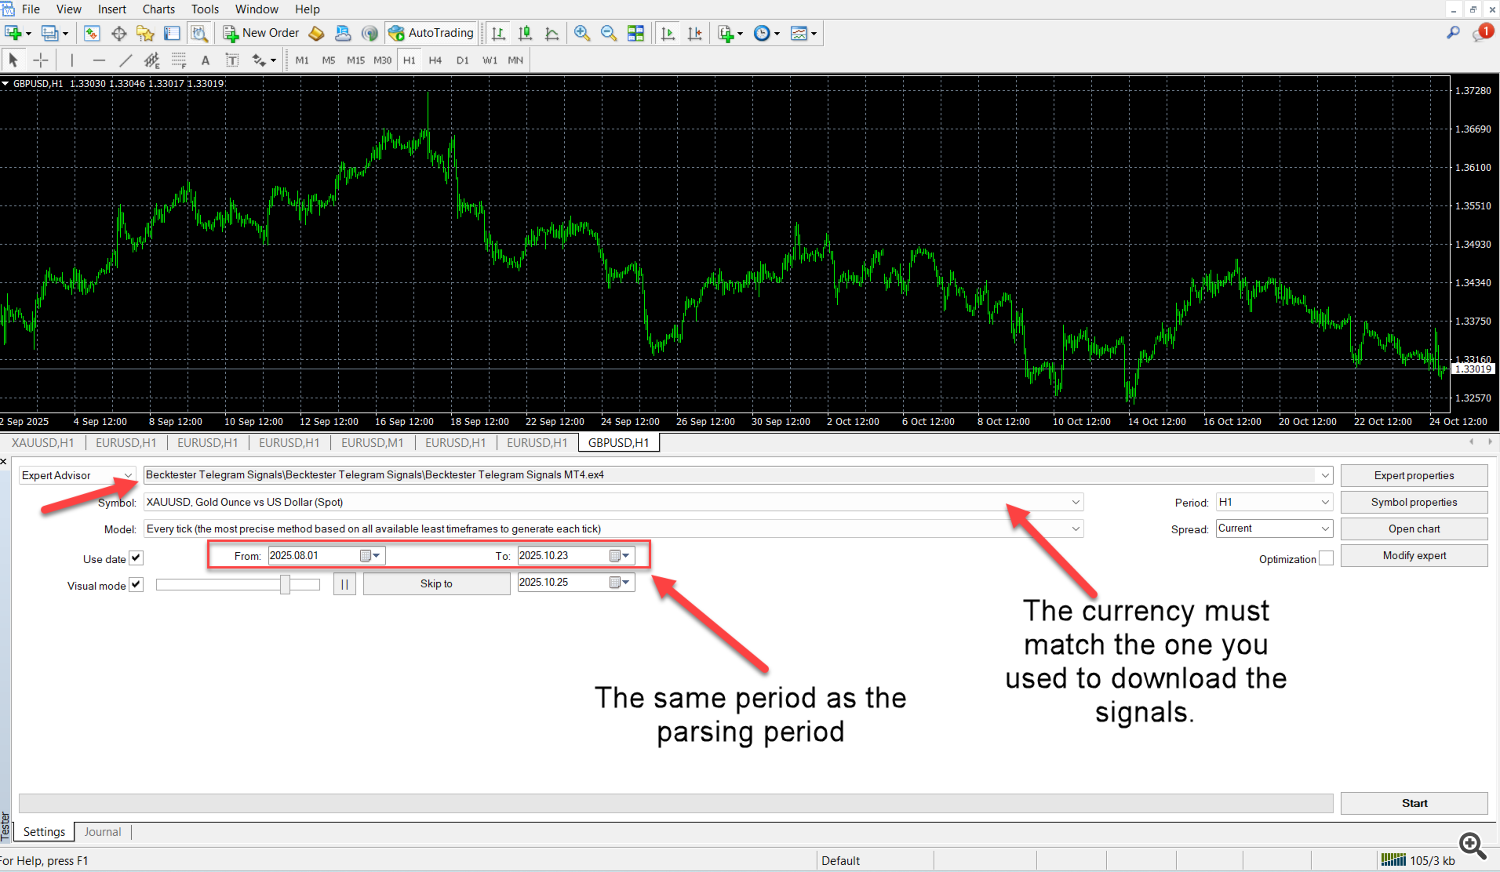Toggle the Terminal window icon
Screen dimensions: 1500x872
[172, 33]
